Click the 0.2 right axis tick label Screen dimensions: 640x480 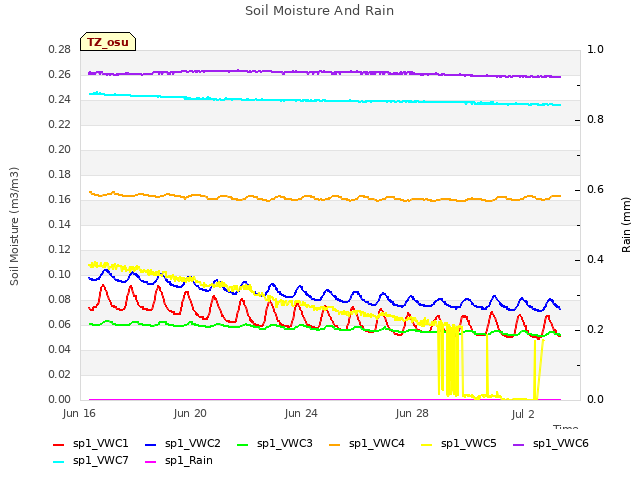click(x=596, y=329)
